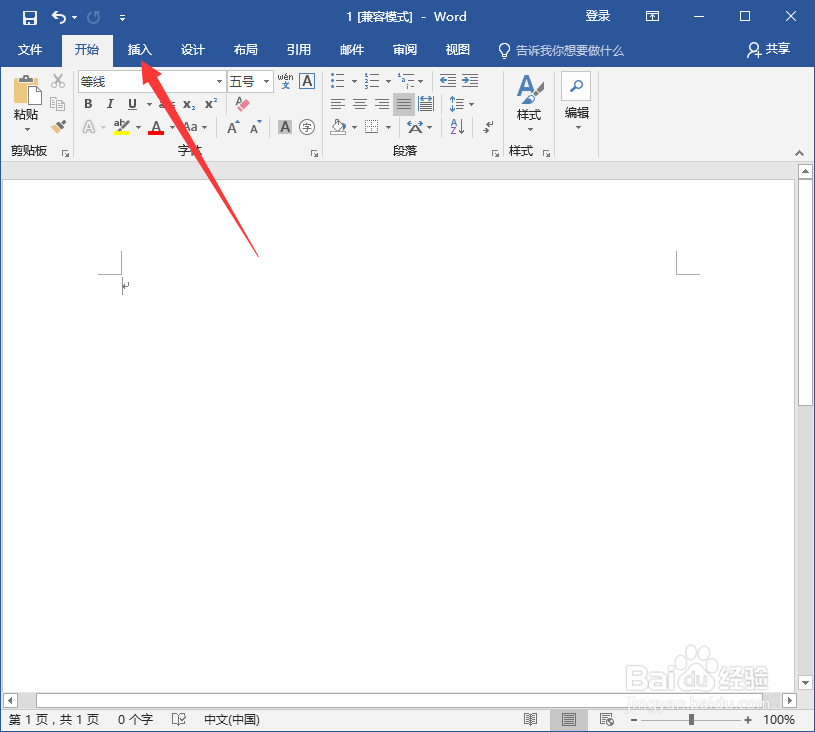Click the ribbon display options button
This screenshot has height=732, width=815.
click(x=652, y=17)
